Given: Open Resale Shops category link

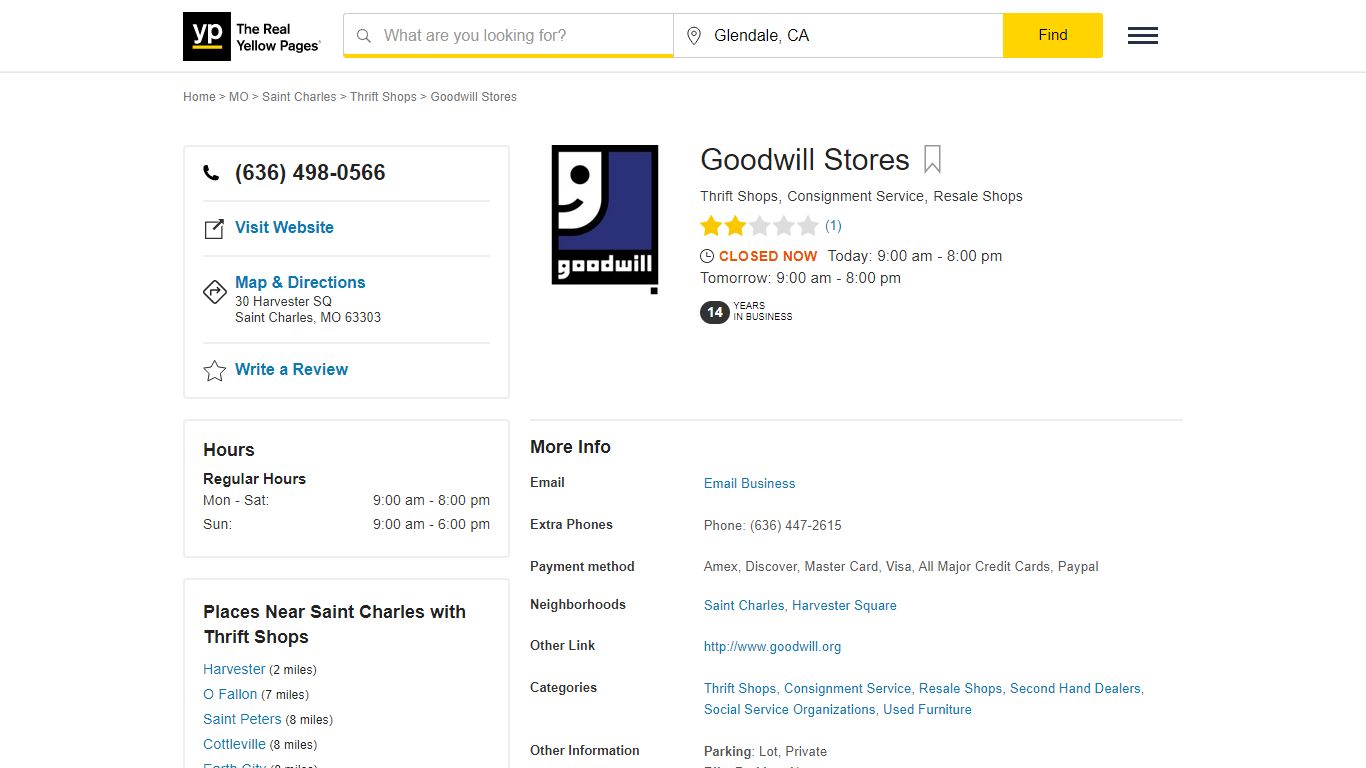Looking at the screenshot, I should click(x=960, y=688).
